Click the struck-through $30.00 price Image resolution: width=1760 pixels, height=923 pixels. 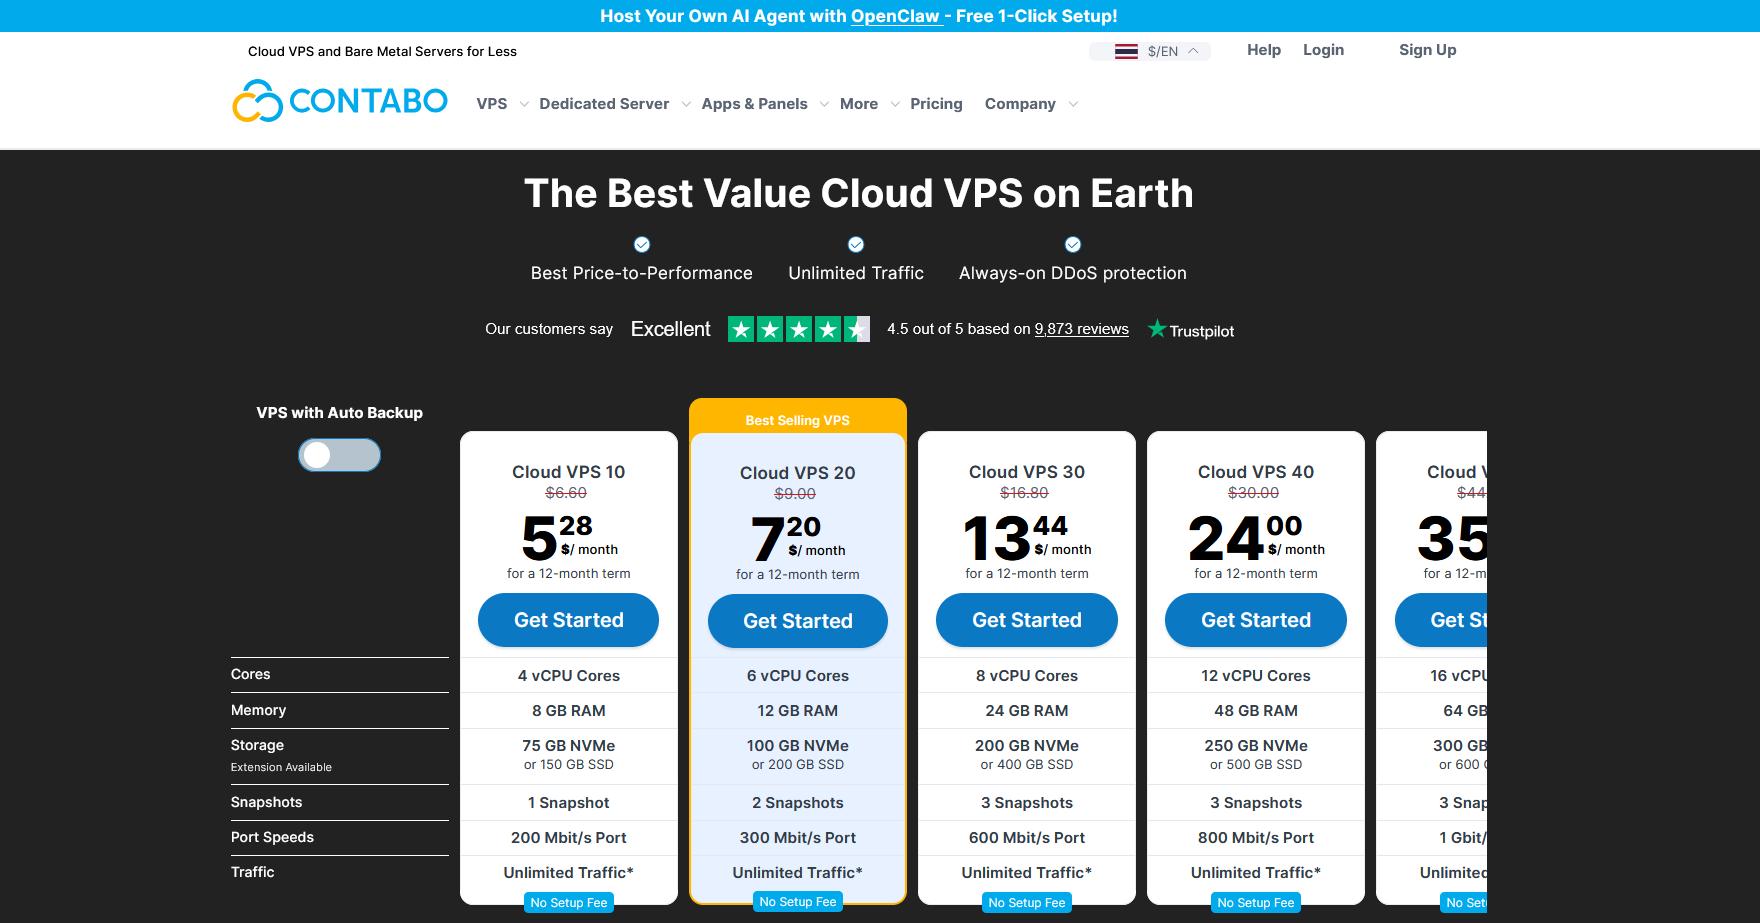(x=1253, y=493)
